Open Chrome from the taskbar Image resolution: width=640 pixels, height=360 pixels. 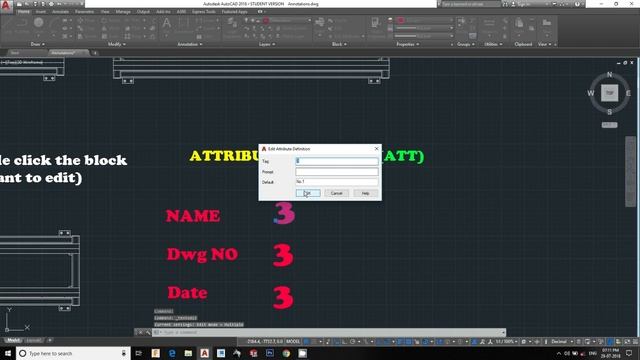coord(286,353)
